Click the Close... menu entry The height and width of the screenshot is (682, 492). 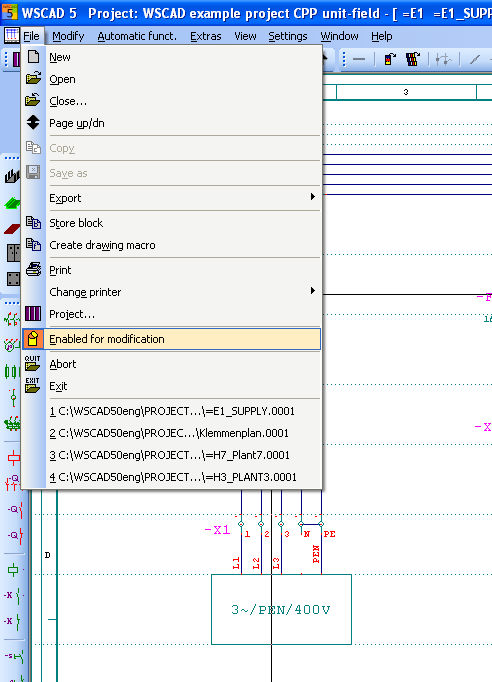point(171,101)
